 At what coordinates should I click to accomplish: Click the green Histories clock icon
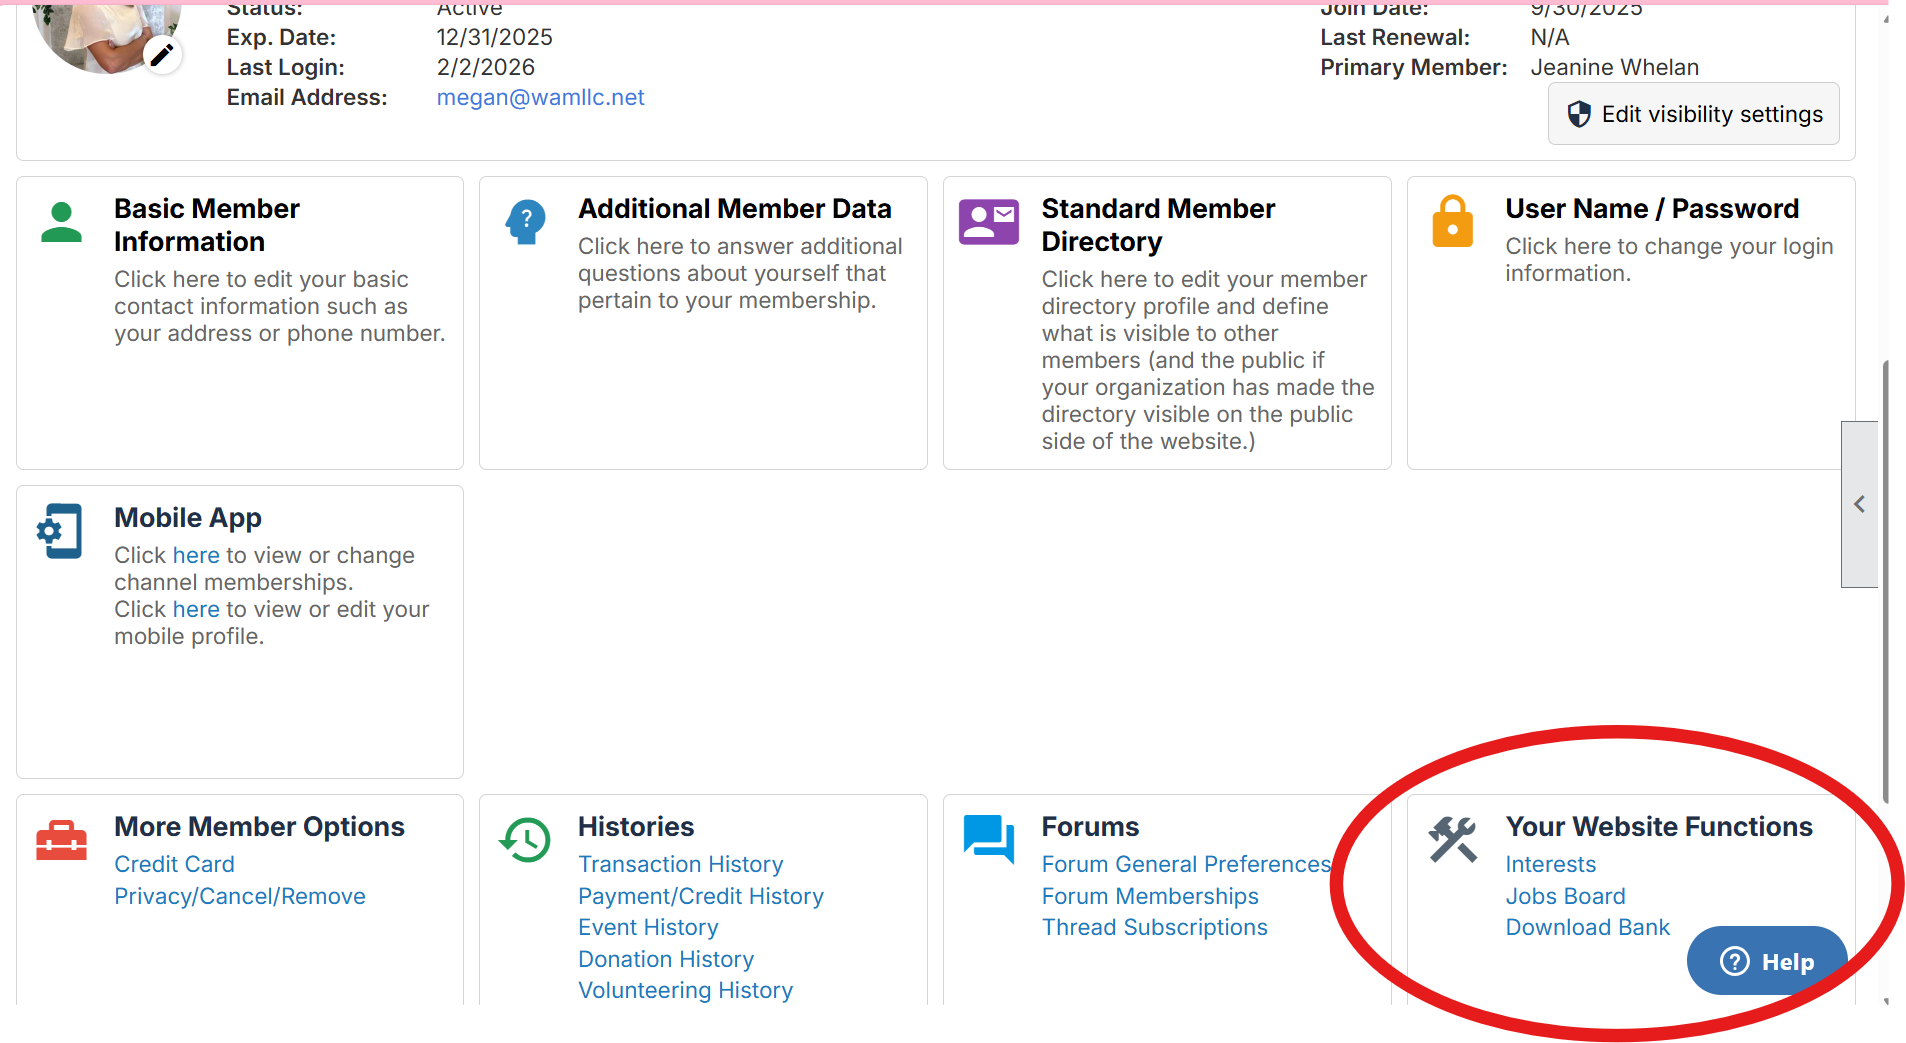click(525, 840)
